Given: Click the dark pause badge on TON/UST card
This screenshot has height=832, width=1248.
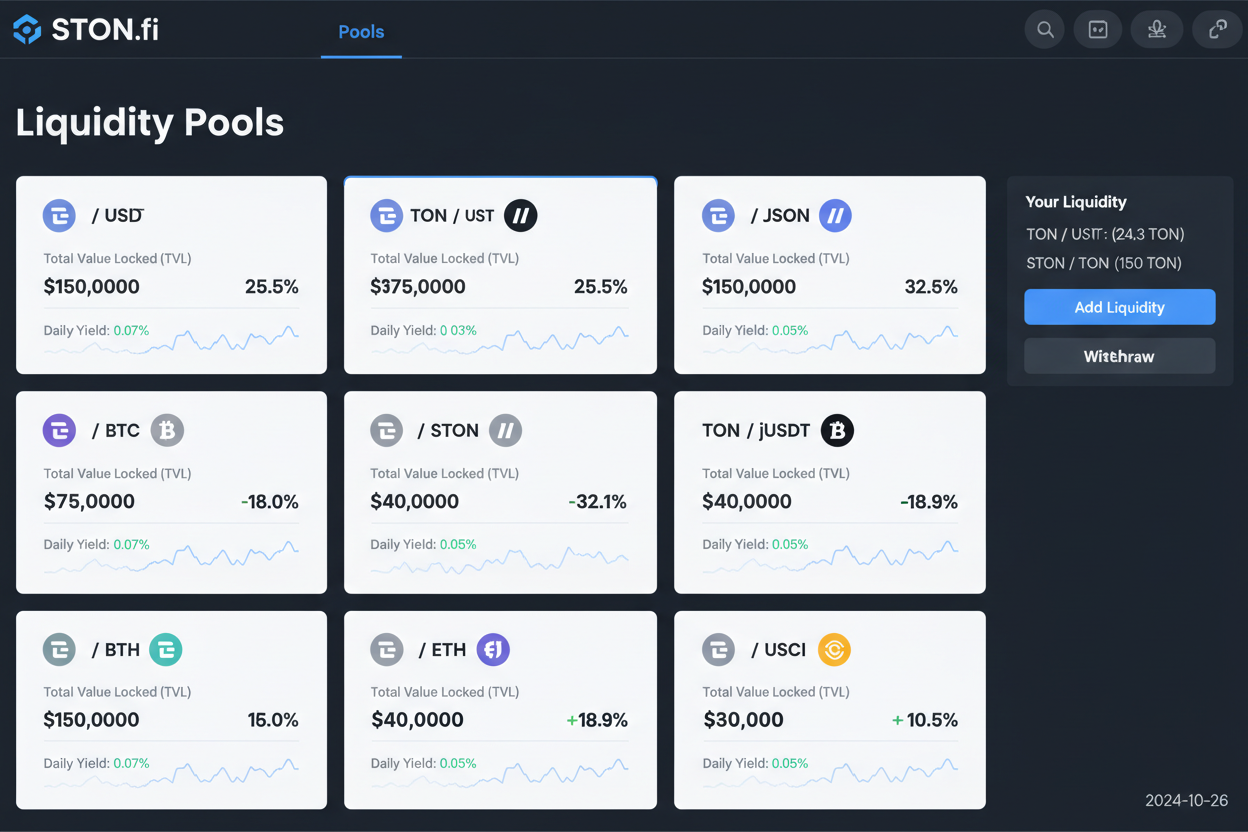Looking at the screenshot, I should [x=520, y=215].
